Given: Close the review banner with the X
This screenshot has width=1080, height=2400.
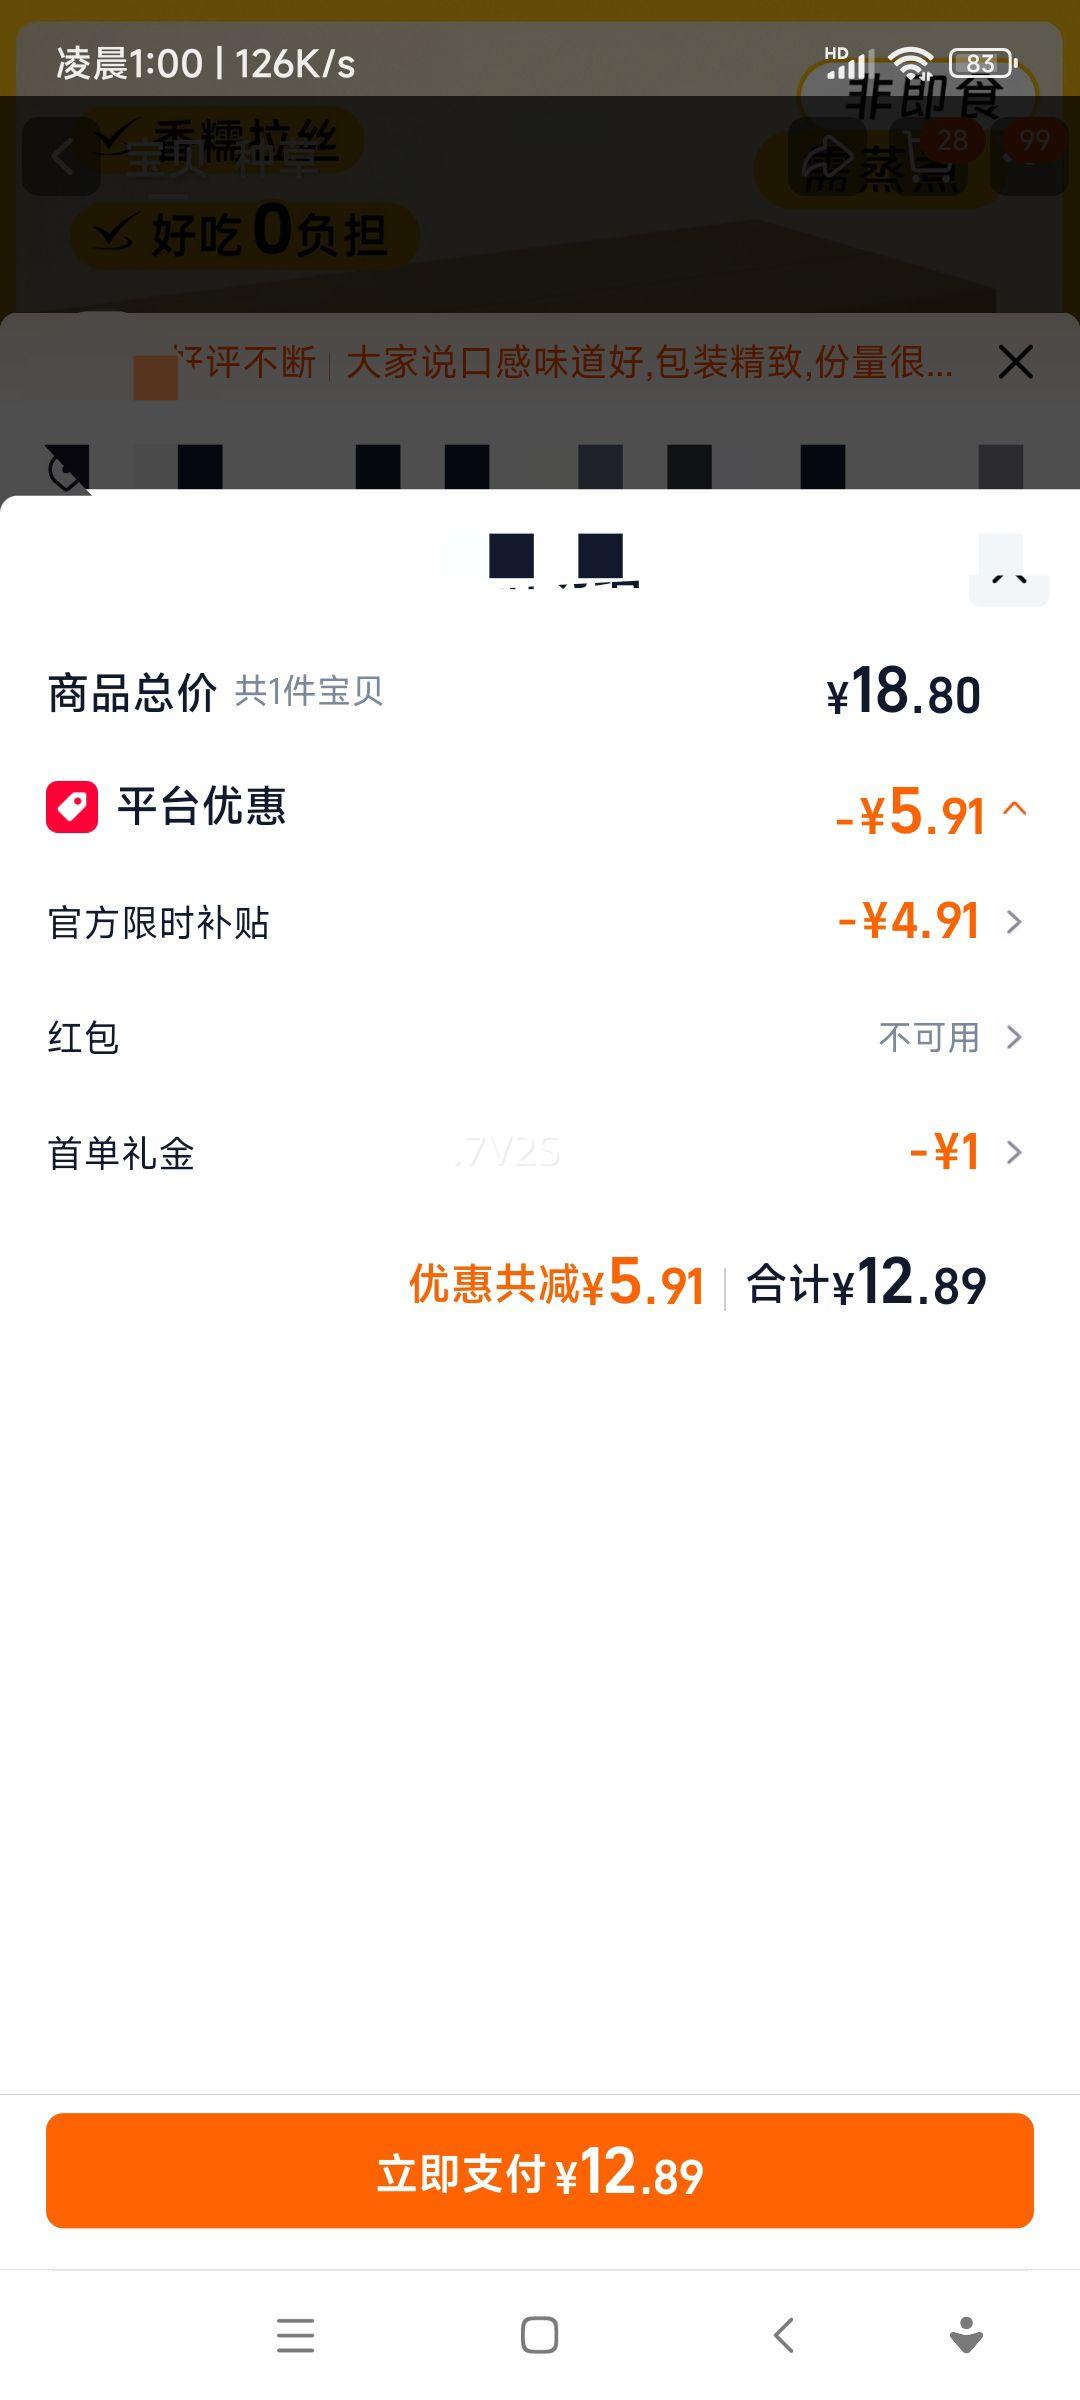Looking at the screenshot, I should coord(1015,362).
